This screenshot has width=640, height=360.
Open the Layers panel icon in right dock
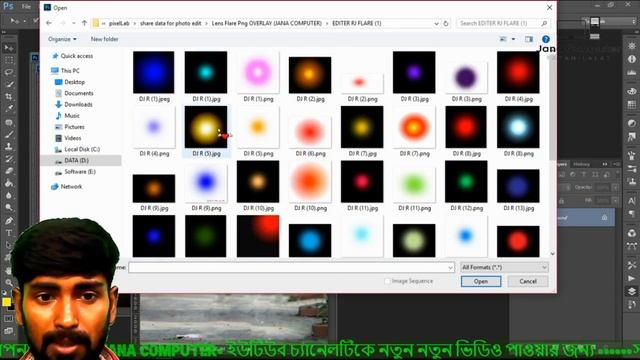[631, 291]
